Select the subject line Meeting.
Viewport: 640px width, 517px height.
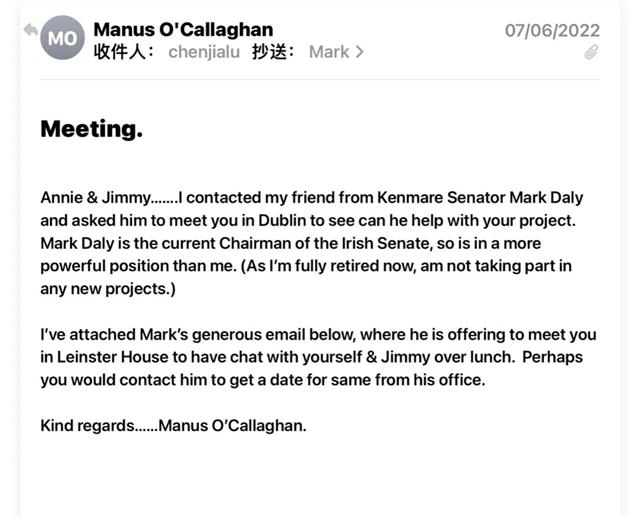point(92,129)
